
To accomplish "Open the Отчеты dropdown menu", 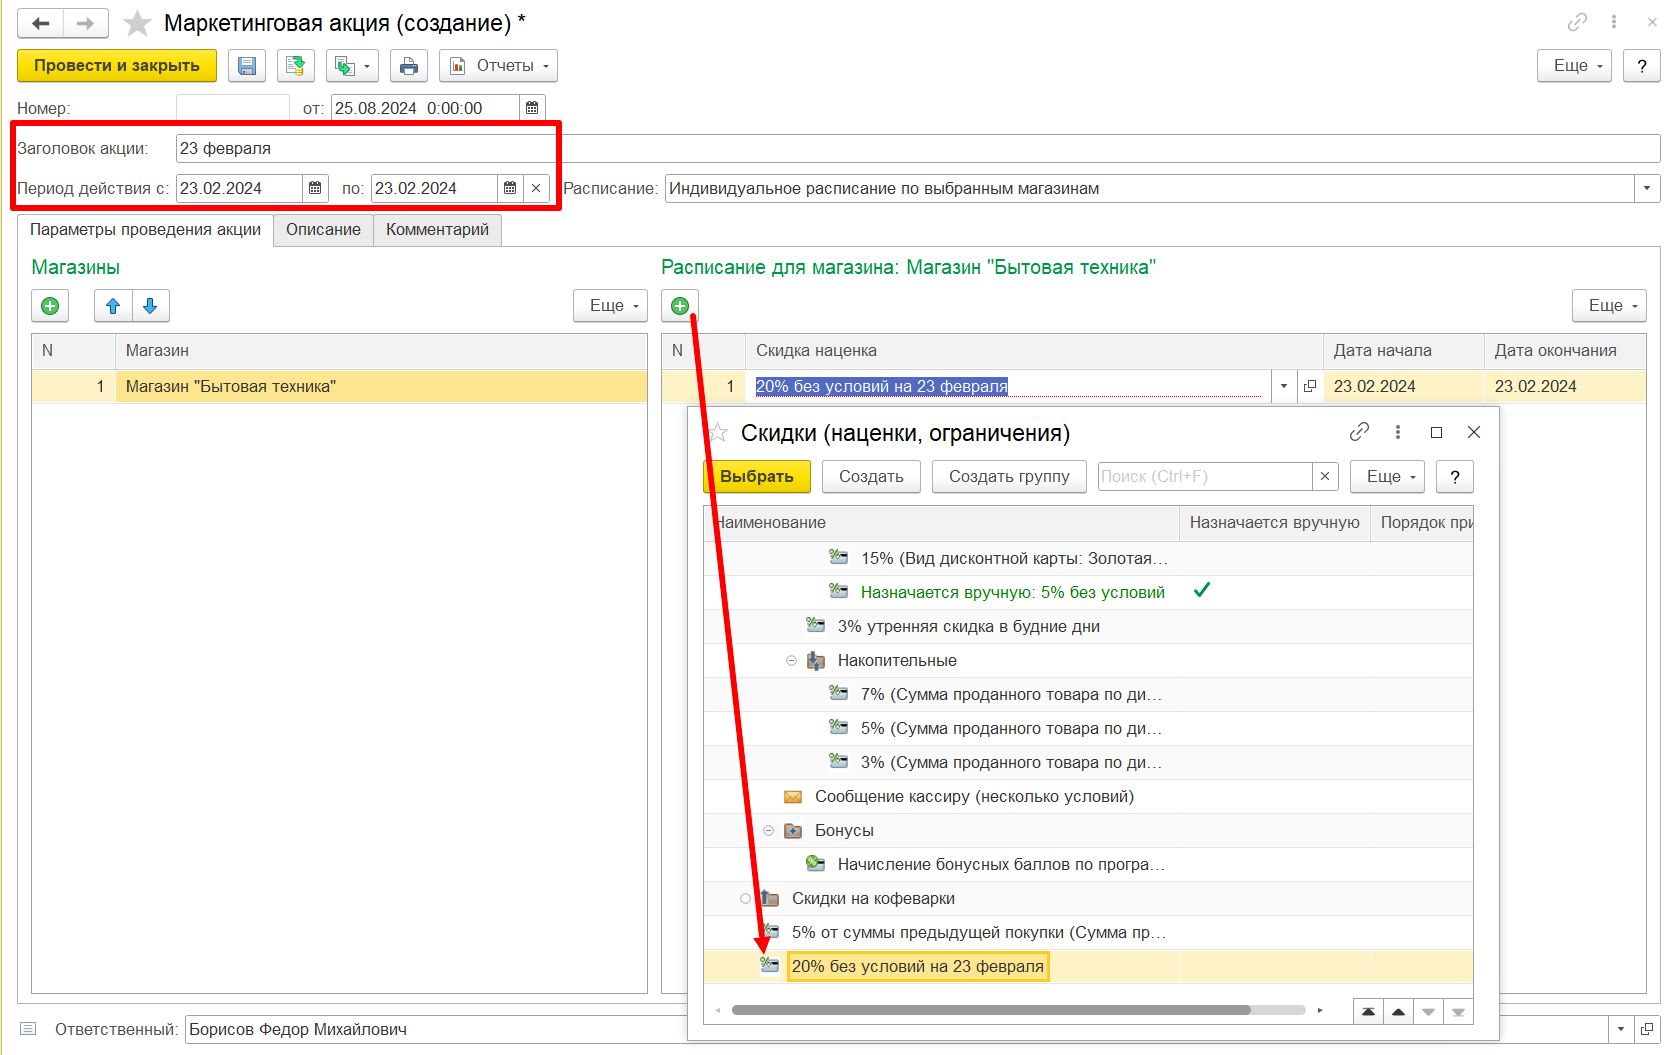I will coord(498,66).
